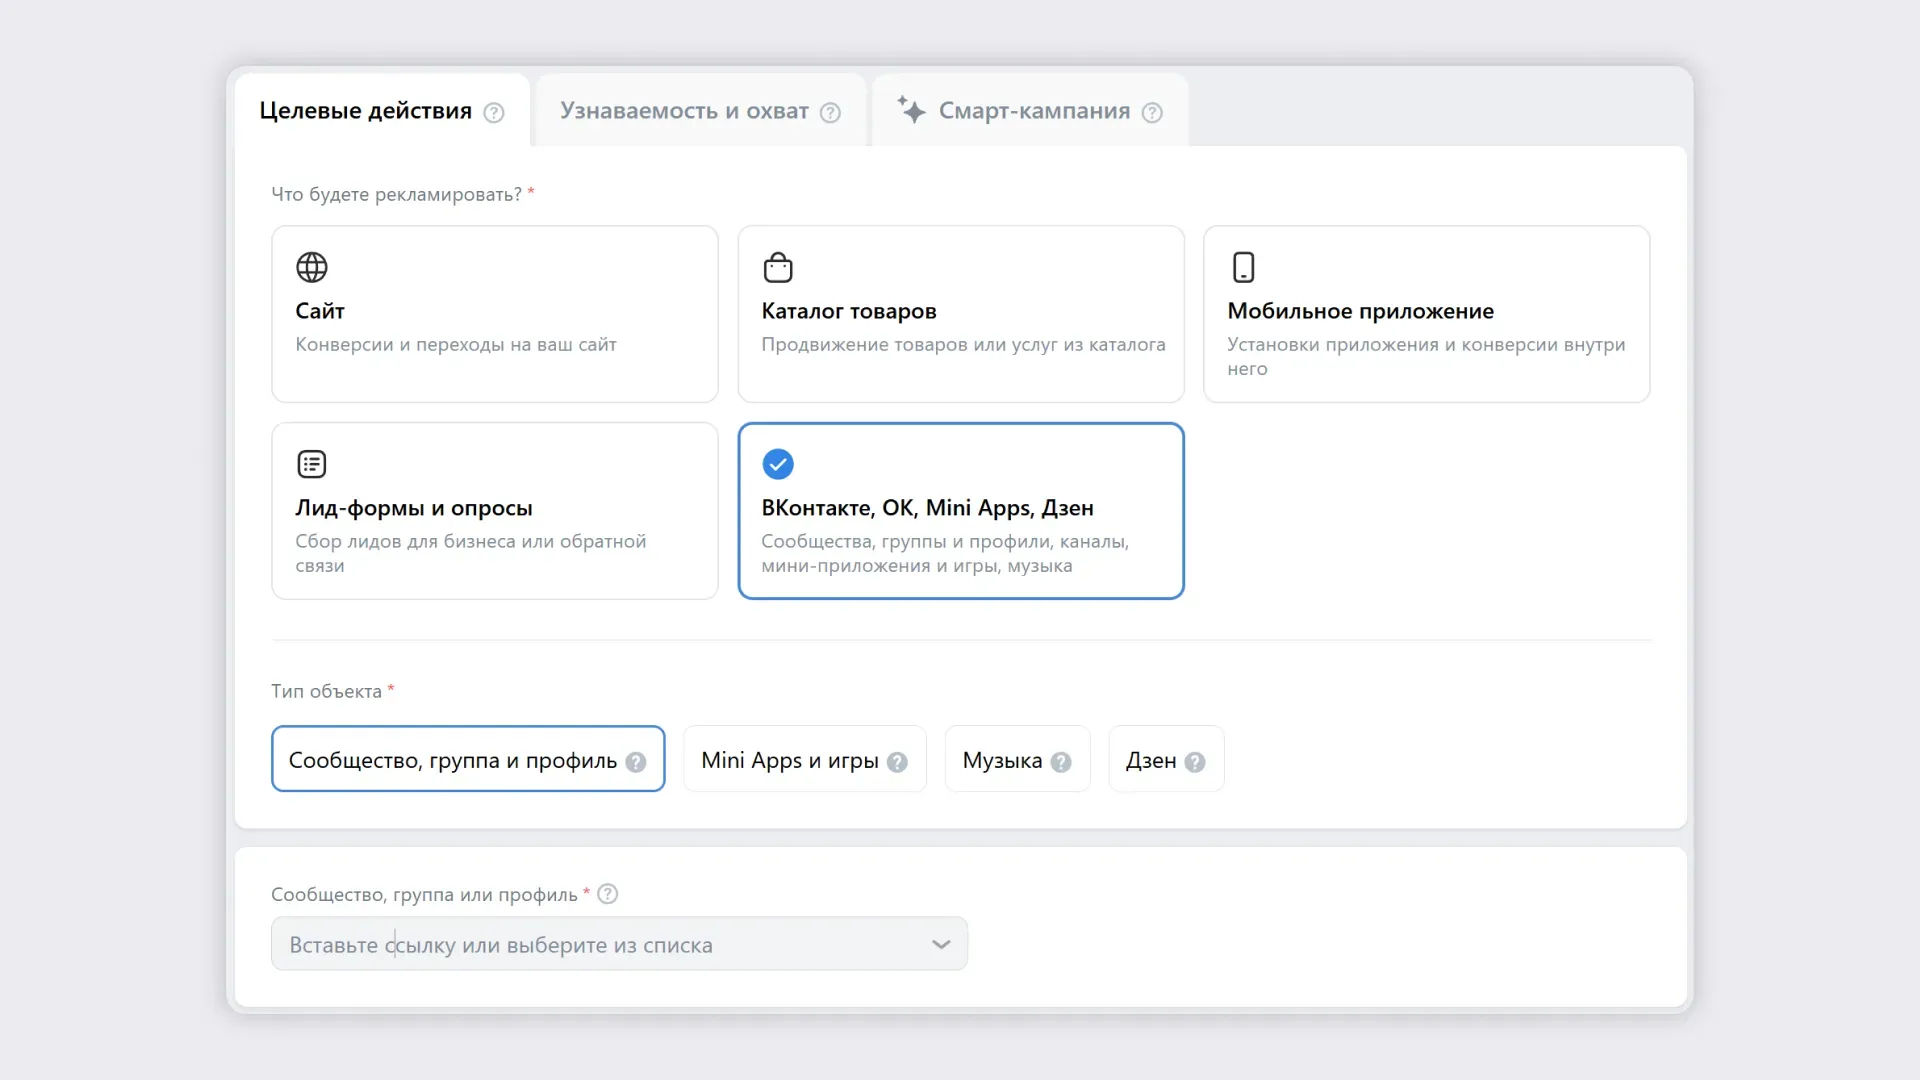Open help tooltip next to Целевые действия
This screenshot has width=1920, height=1080.
pos(493,113)
